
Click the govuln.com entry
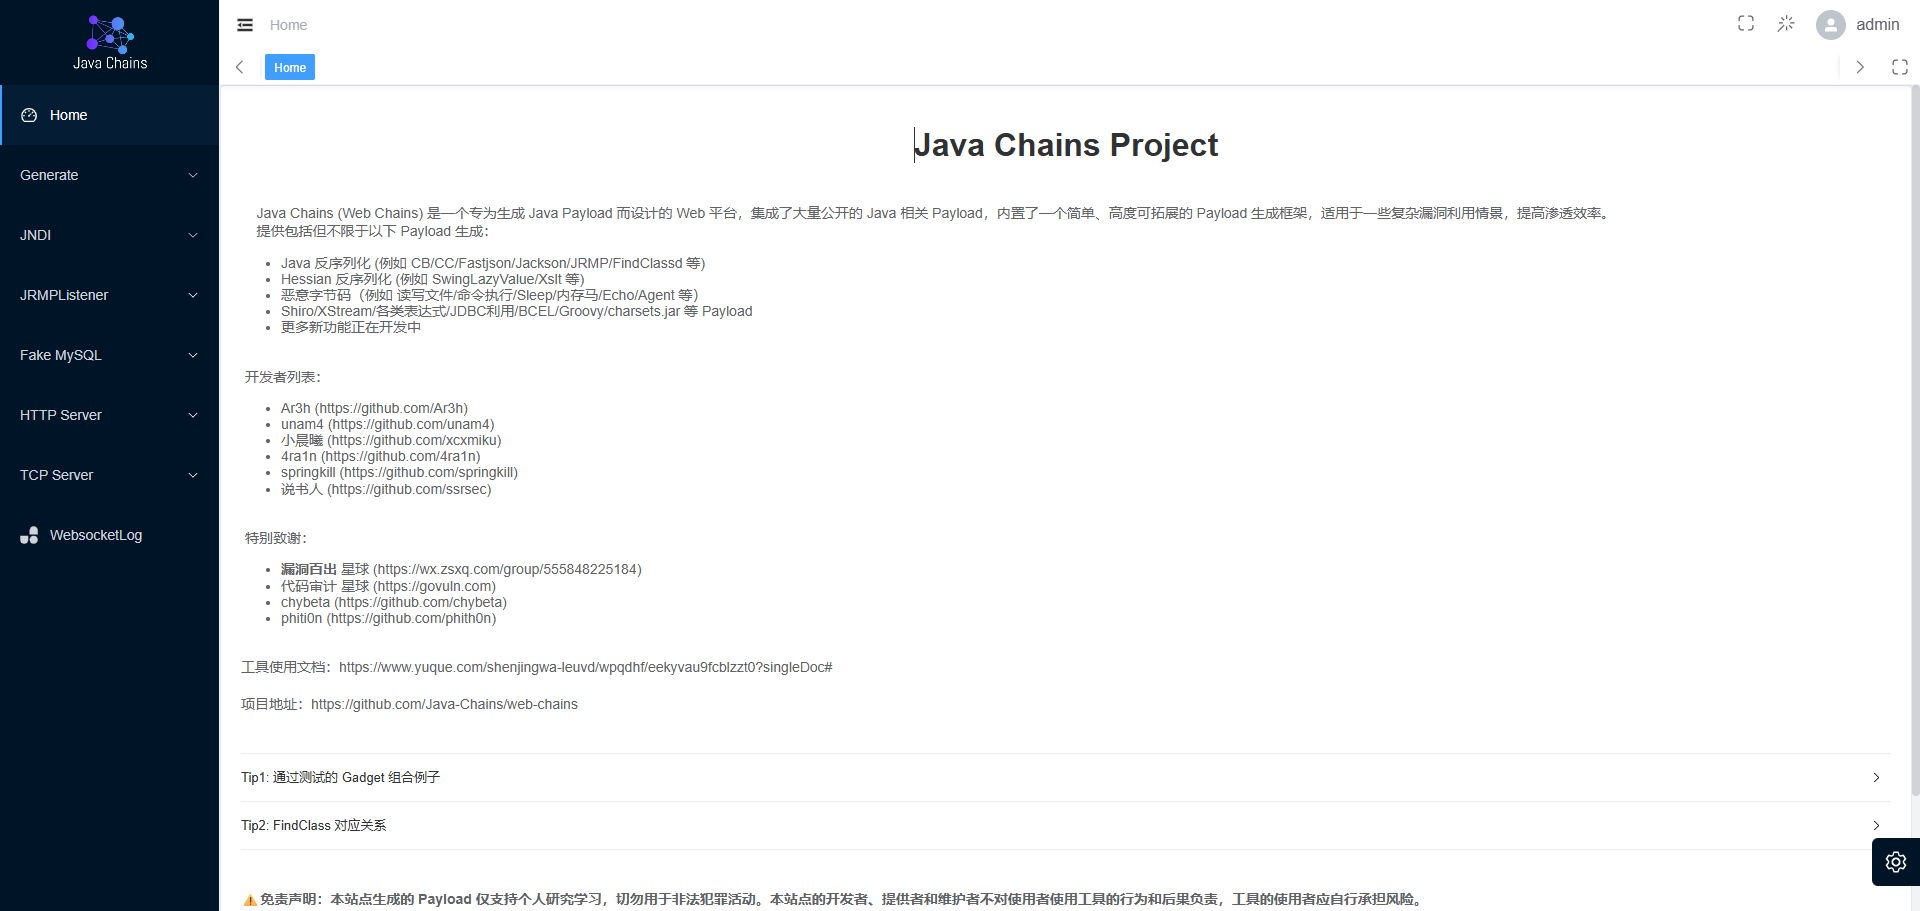click(388, 586)
